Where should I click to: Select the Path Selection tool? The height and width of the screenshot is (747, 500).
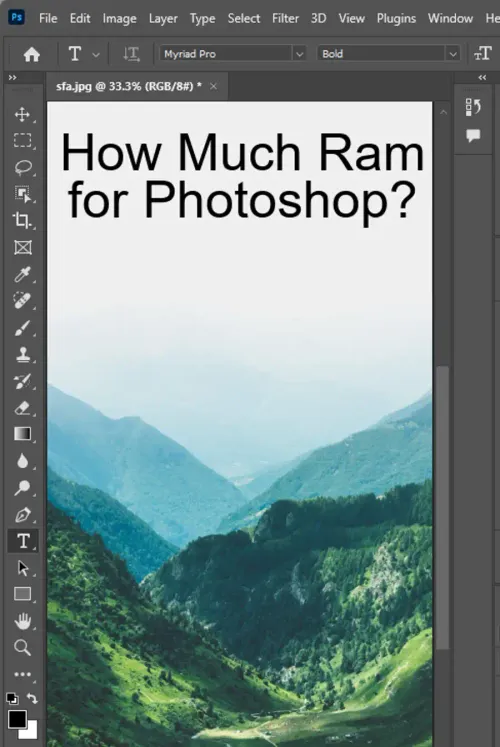22,568
